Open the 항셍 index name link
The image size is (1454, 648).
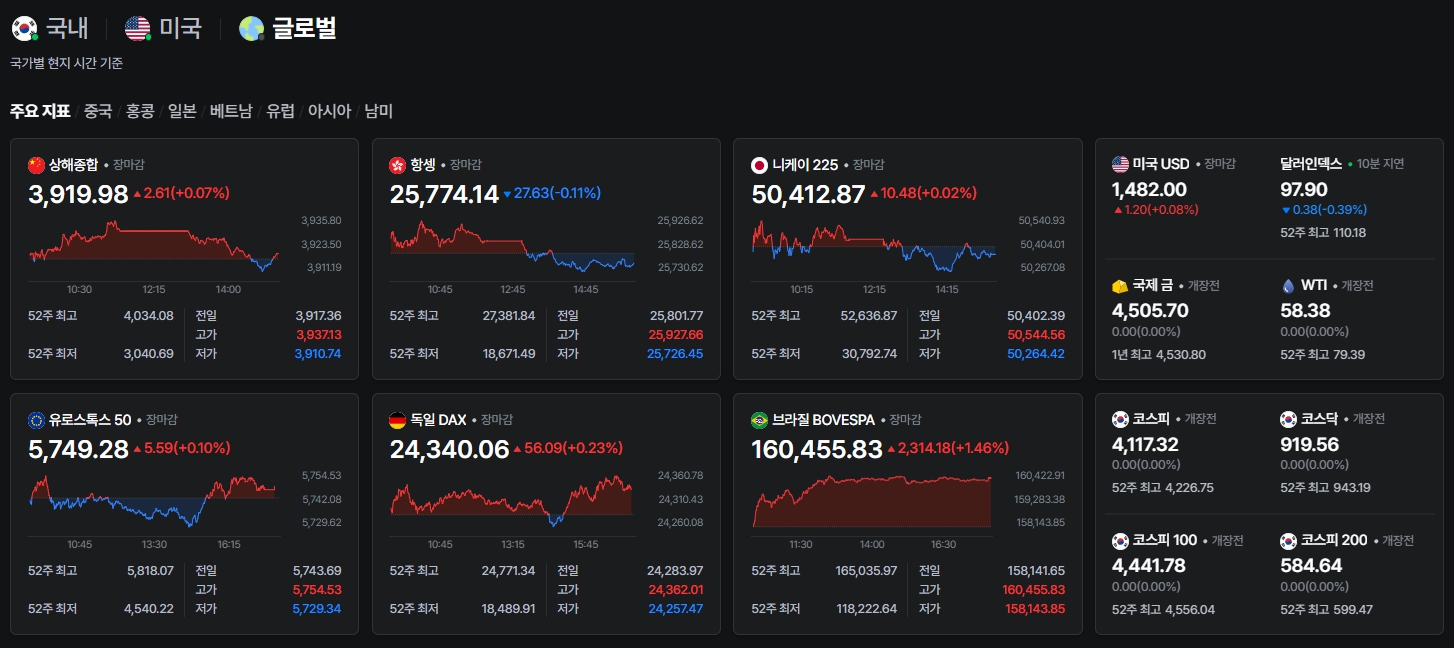coord(423,165)
